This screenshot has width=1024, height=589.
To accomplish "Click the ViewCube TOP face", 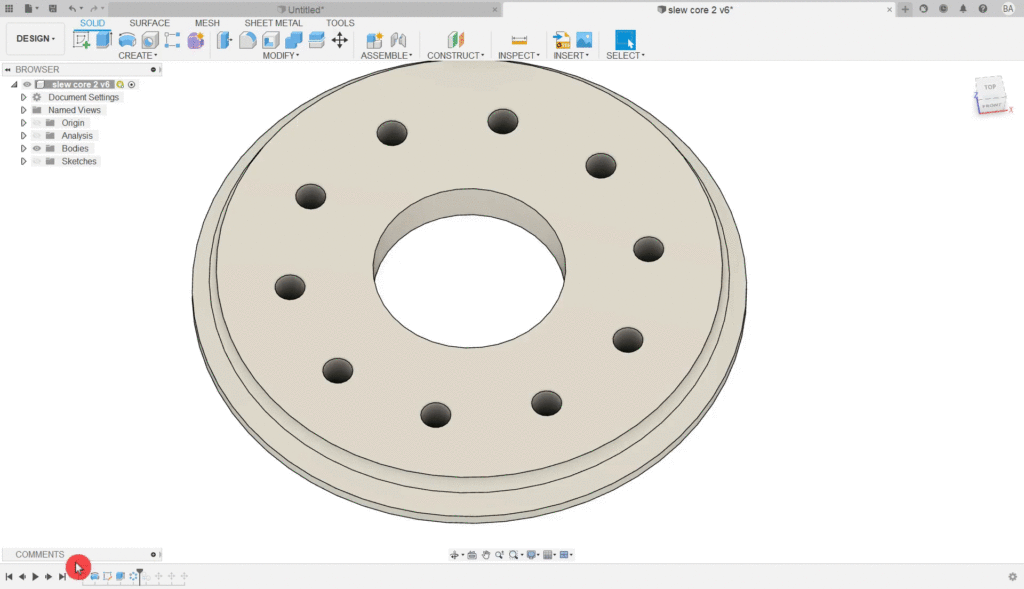I will click(990, 87).
